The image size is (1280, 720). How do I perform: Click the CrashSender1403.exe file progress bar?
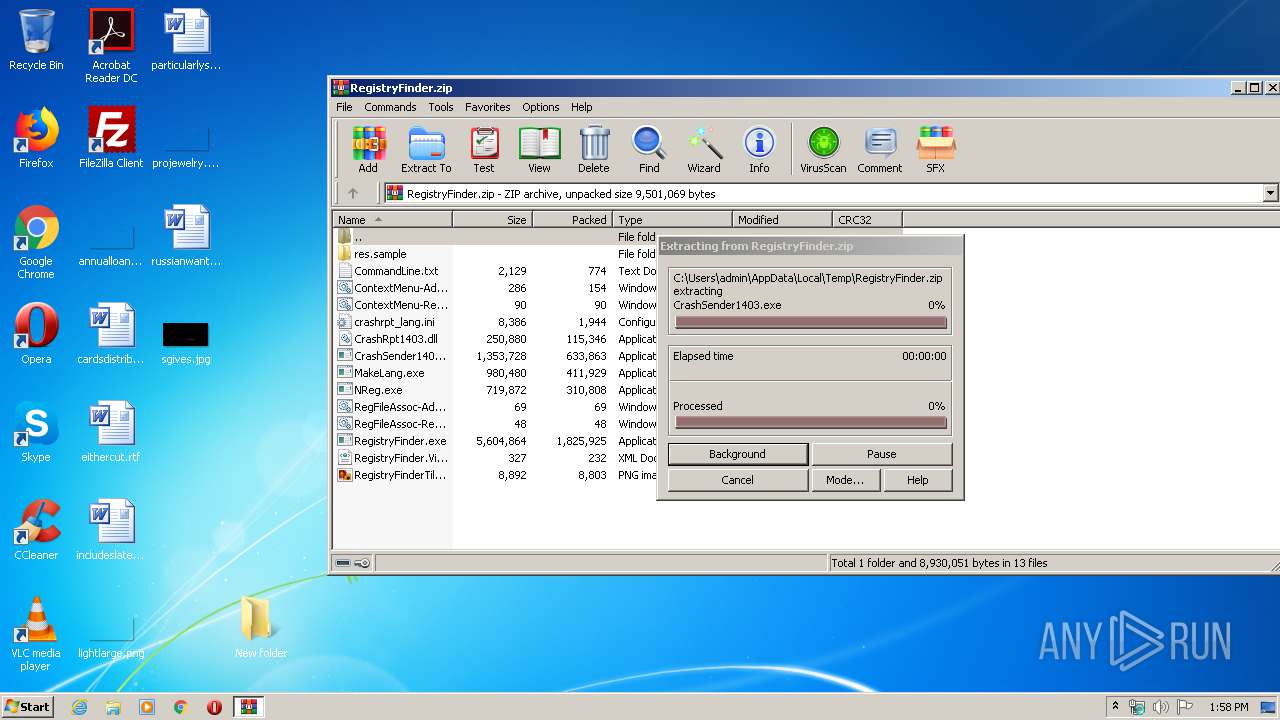tap(810, 323)
